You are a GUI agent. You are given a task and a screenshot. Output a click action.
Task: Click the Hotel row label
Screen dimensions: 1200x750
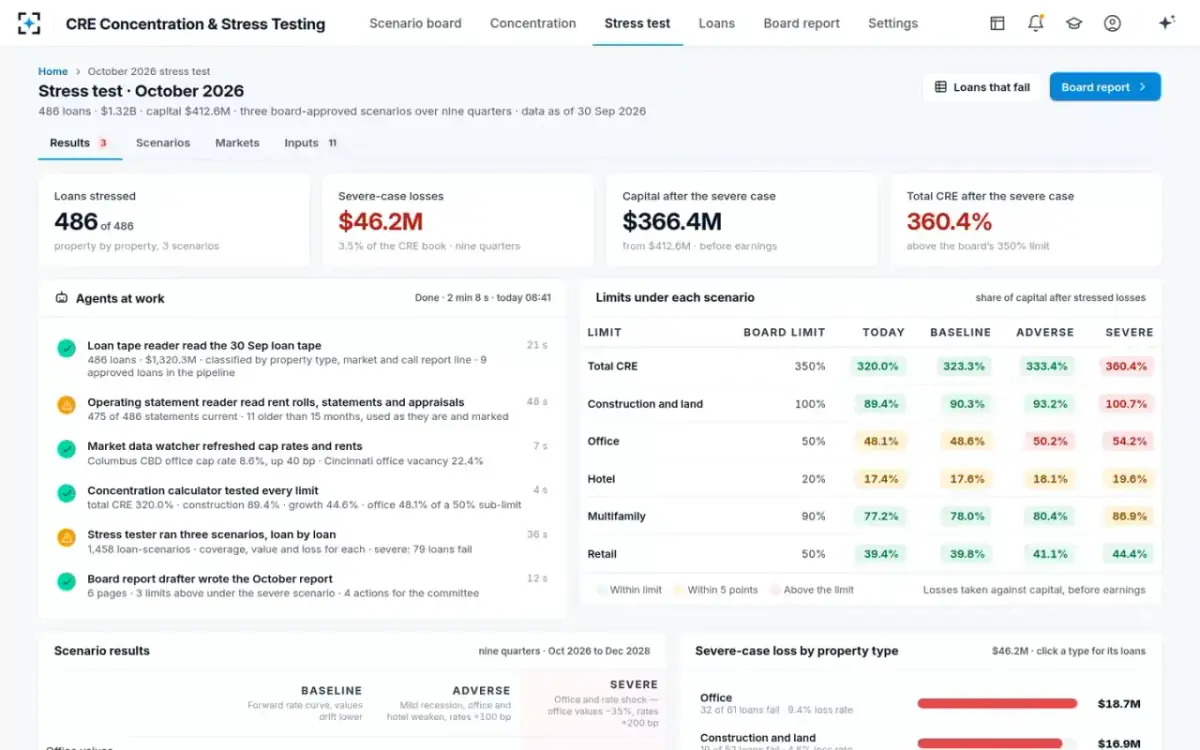click(x=601, y=479)
